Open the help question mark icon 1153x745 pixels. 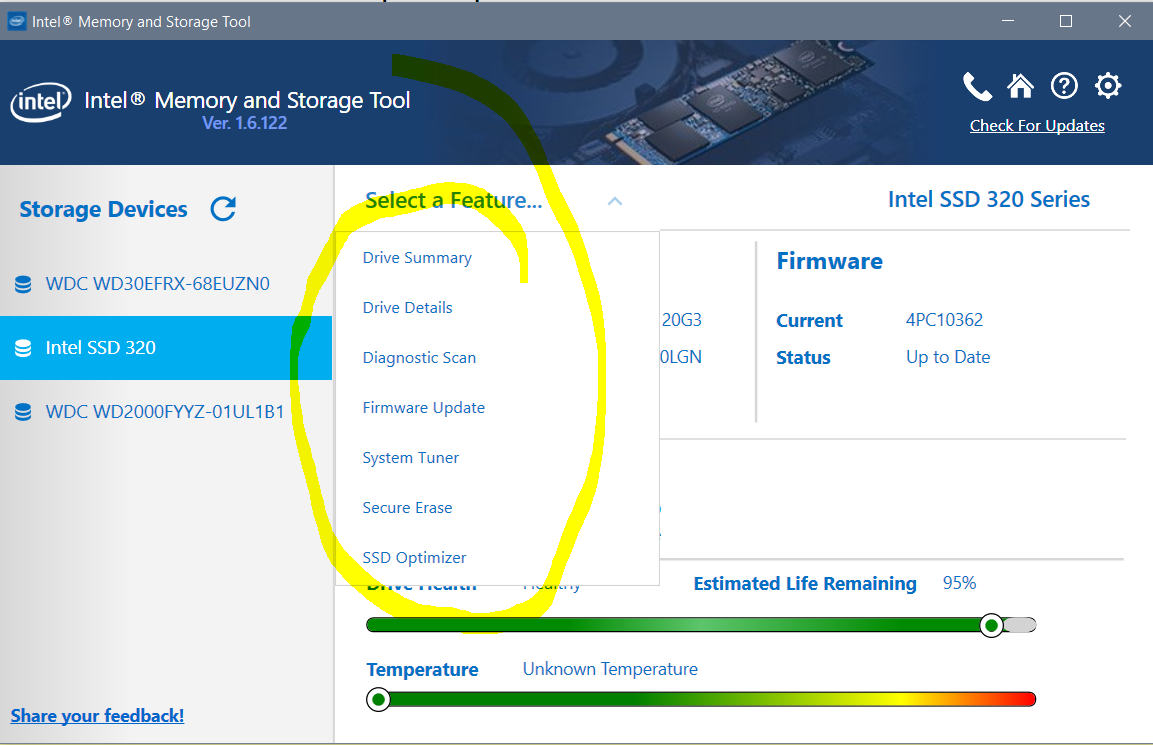coord(1064,86)
